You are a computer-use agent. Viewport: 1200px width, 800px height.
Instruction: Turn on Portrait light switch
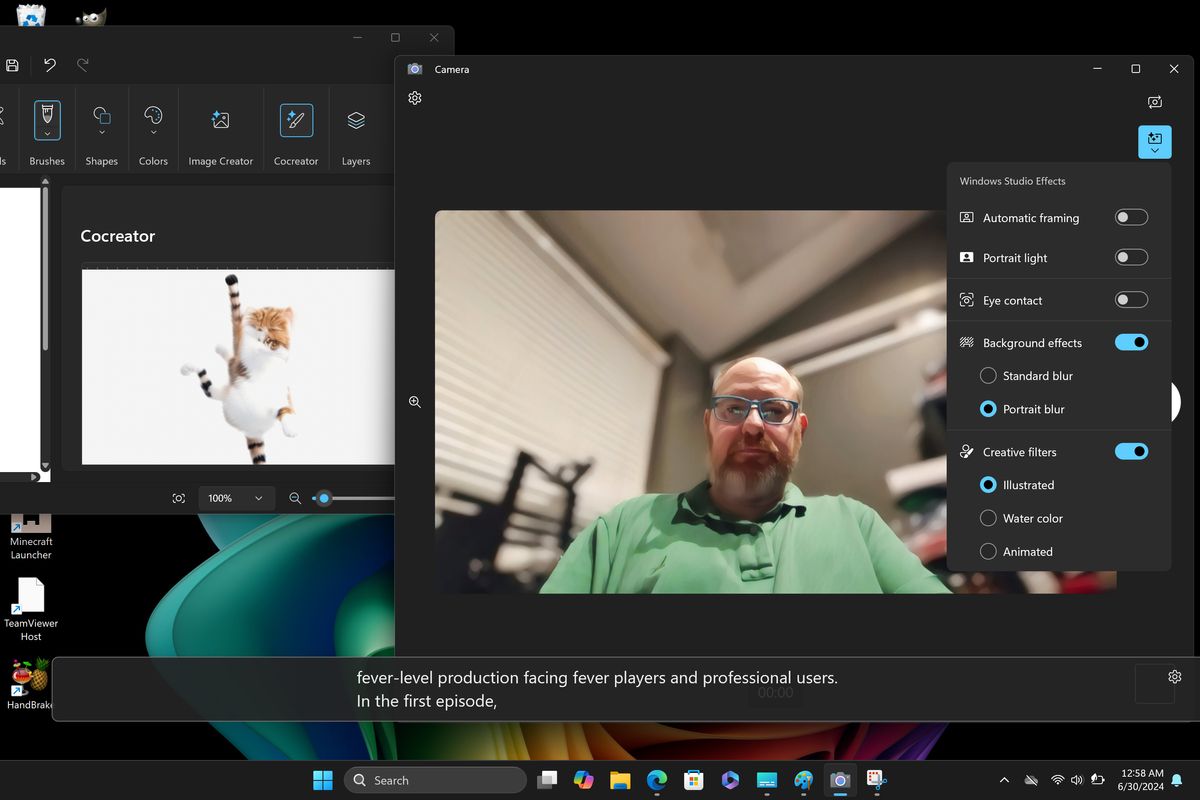pyautogui.click(x=1131, y=257)
